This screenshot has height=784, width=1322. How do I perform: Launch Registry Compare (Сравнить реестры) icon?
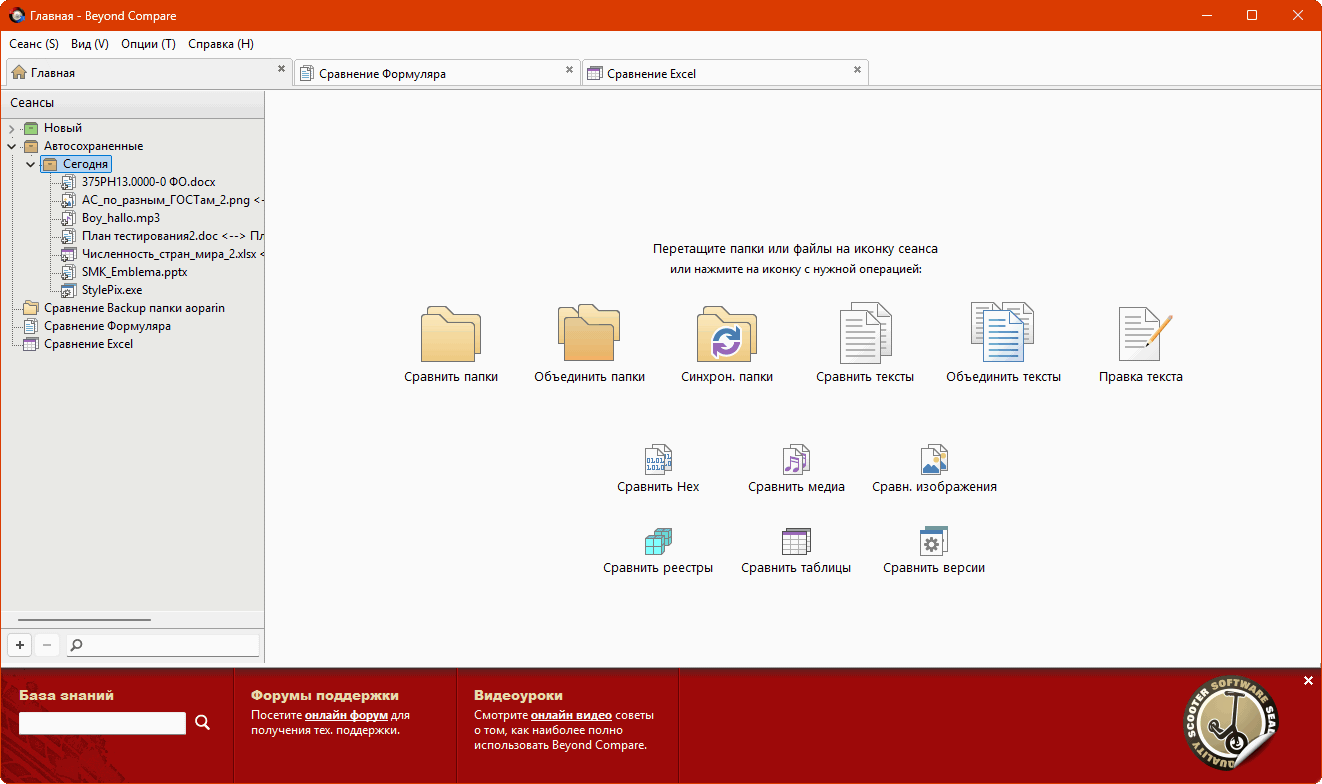click(658, 541)
